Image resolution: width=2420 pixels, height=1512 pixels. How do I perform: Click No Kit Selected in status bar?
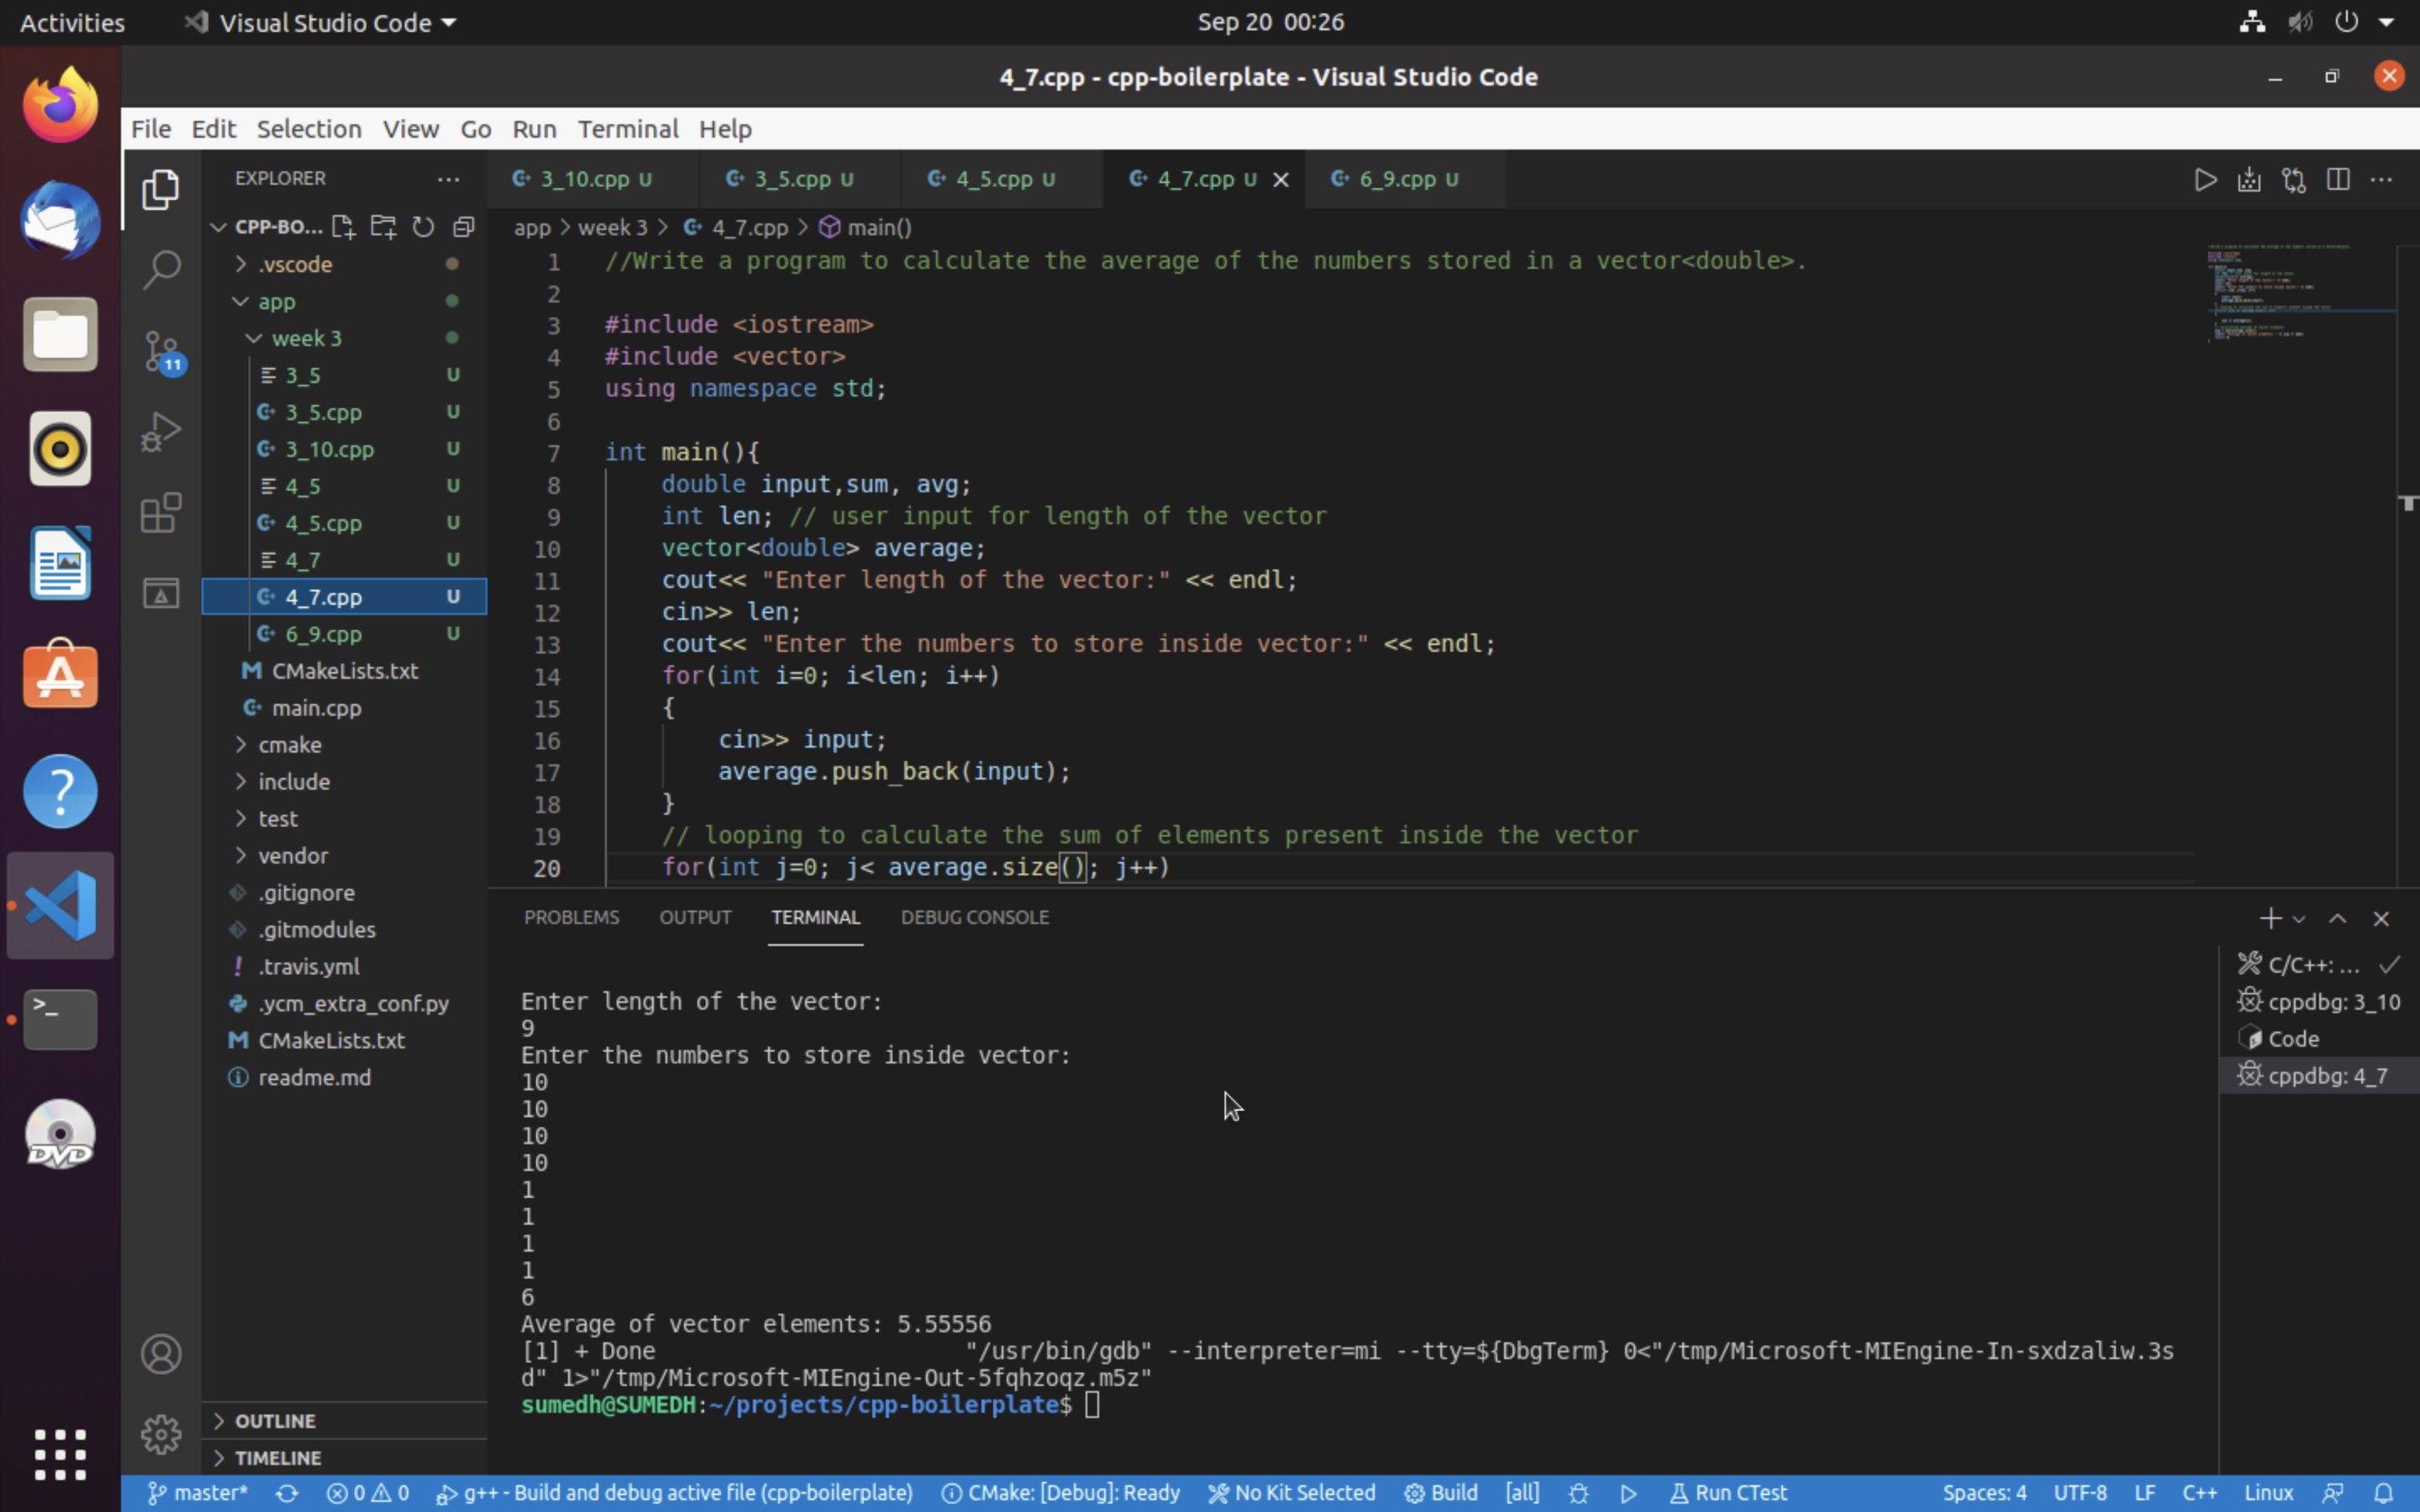(x=1292, y=1493)
